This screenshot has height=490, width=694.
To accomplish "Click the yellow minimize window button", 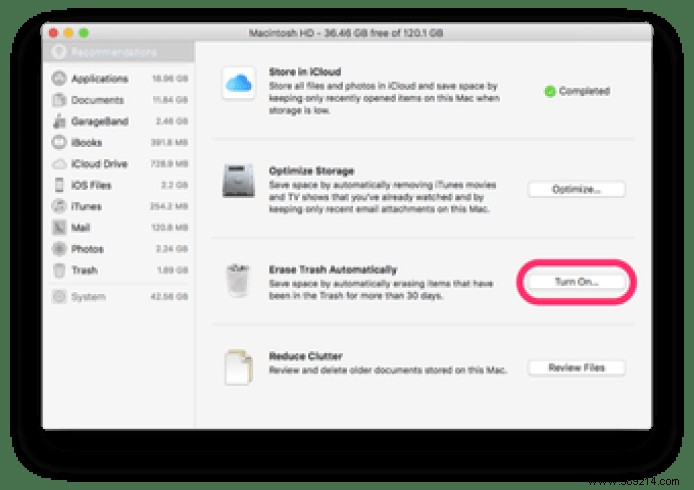I will 69,33.
